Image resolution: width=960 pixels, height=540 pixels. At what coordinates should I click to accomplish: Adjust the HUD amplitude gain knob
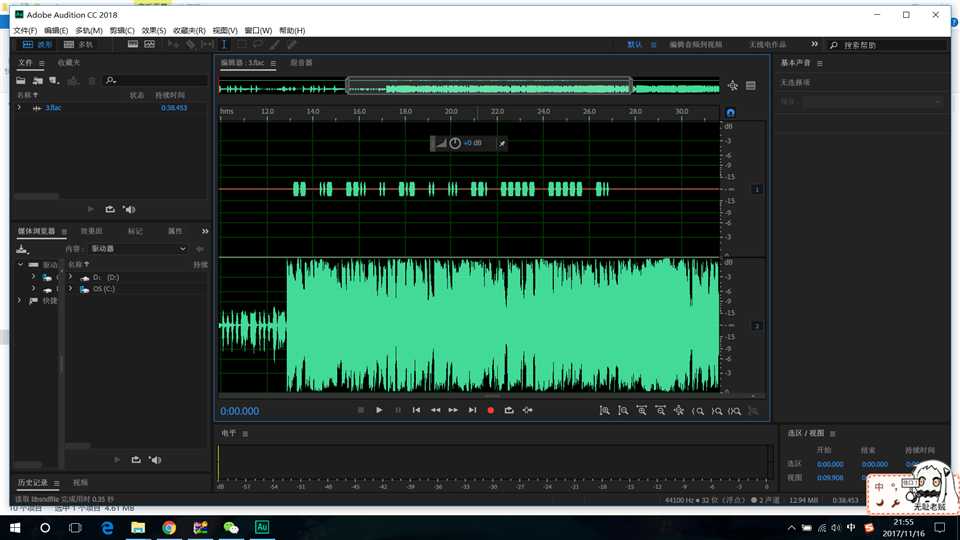coord(455,143)
